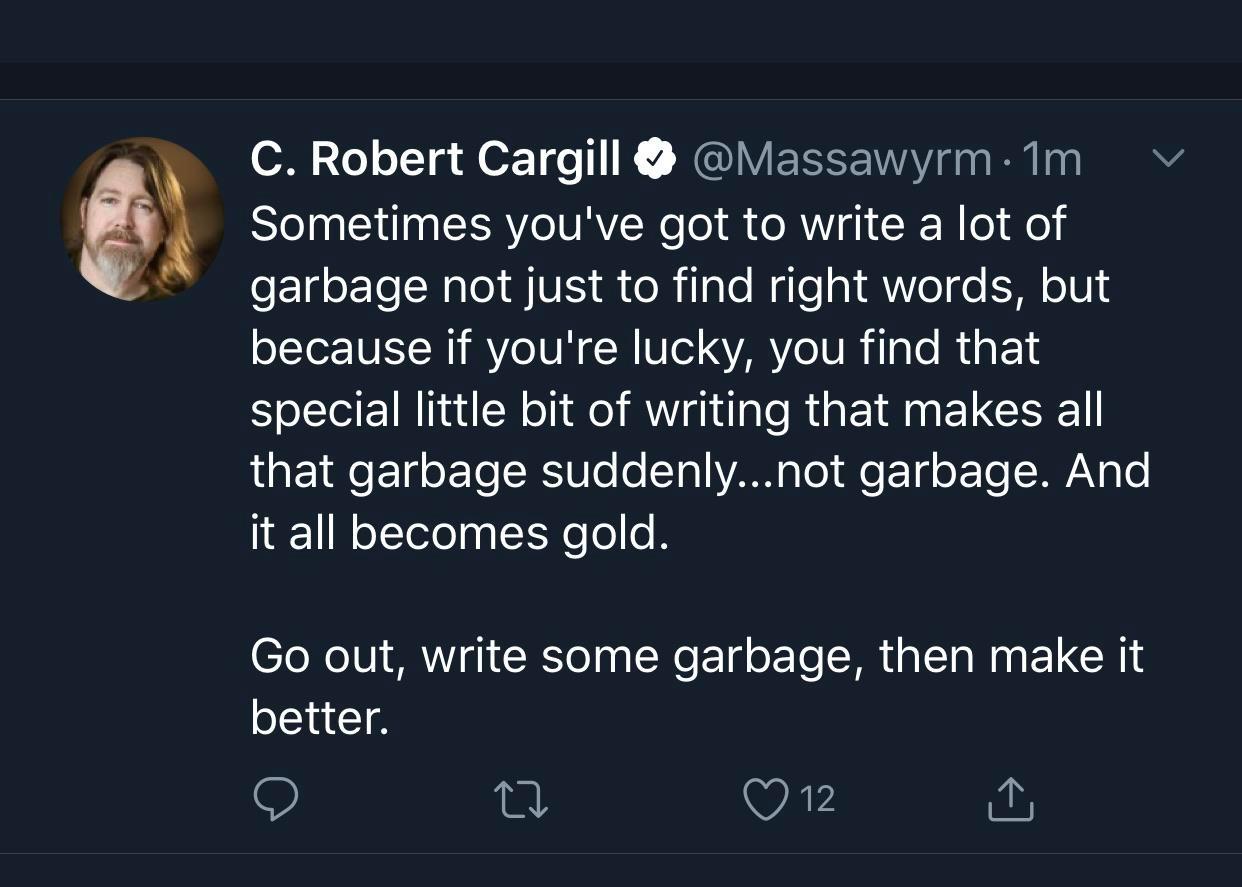Image resolution: width=1242 pixels, height=887 pixels.
Task: Open the comment bubble to view replies
Action: click(277, 798)
